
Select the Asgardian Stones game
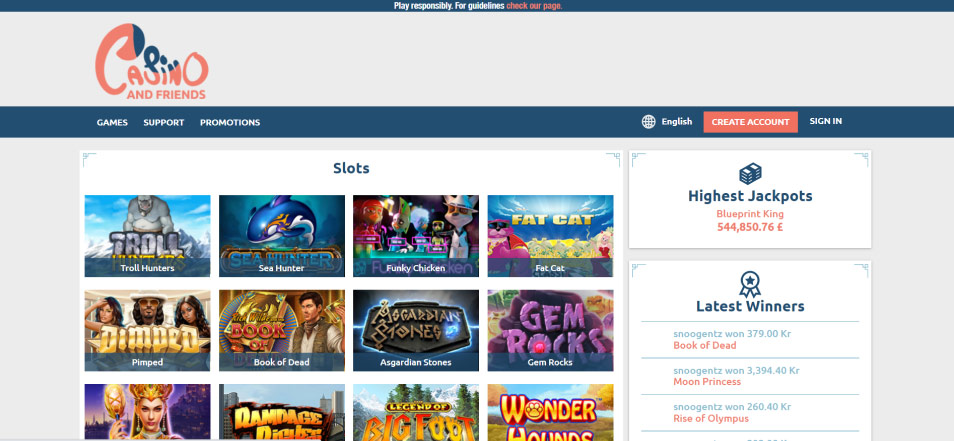pyautogui.click(x=416, y=330)
